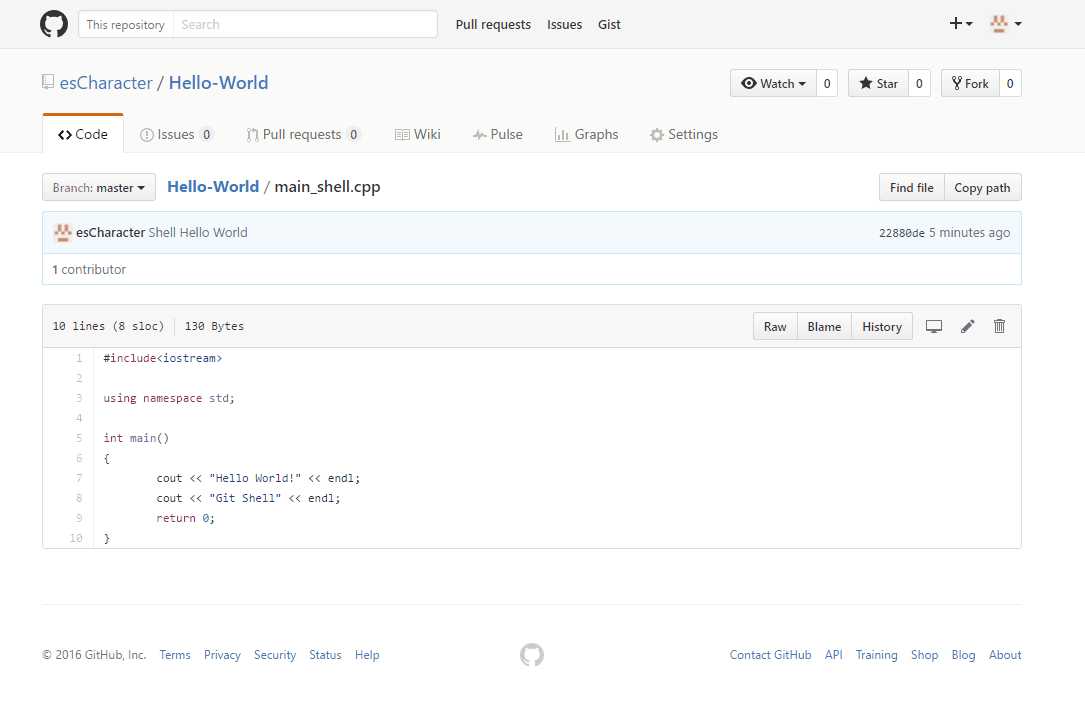The width and height of the screenshot is (1085, 726).
Task: Expand the Branch: master selector
Action: 99,188
